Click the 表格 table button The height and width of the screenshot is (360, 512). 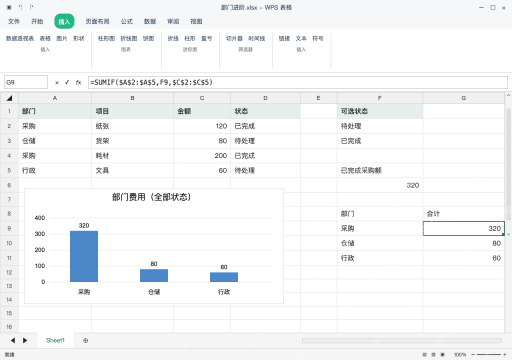[45, 39]
